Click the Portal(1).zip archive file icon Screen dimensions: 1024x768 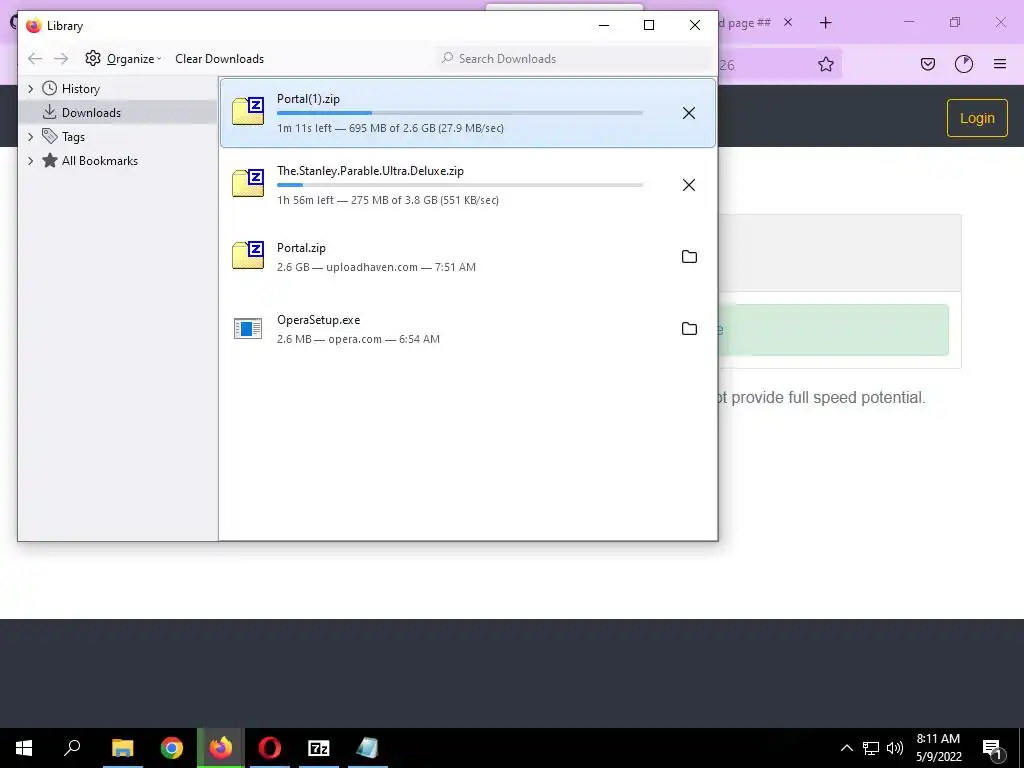tap(248, 111)
